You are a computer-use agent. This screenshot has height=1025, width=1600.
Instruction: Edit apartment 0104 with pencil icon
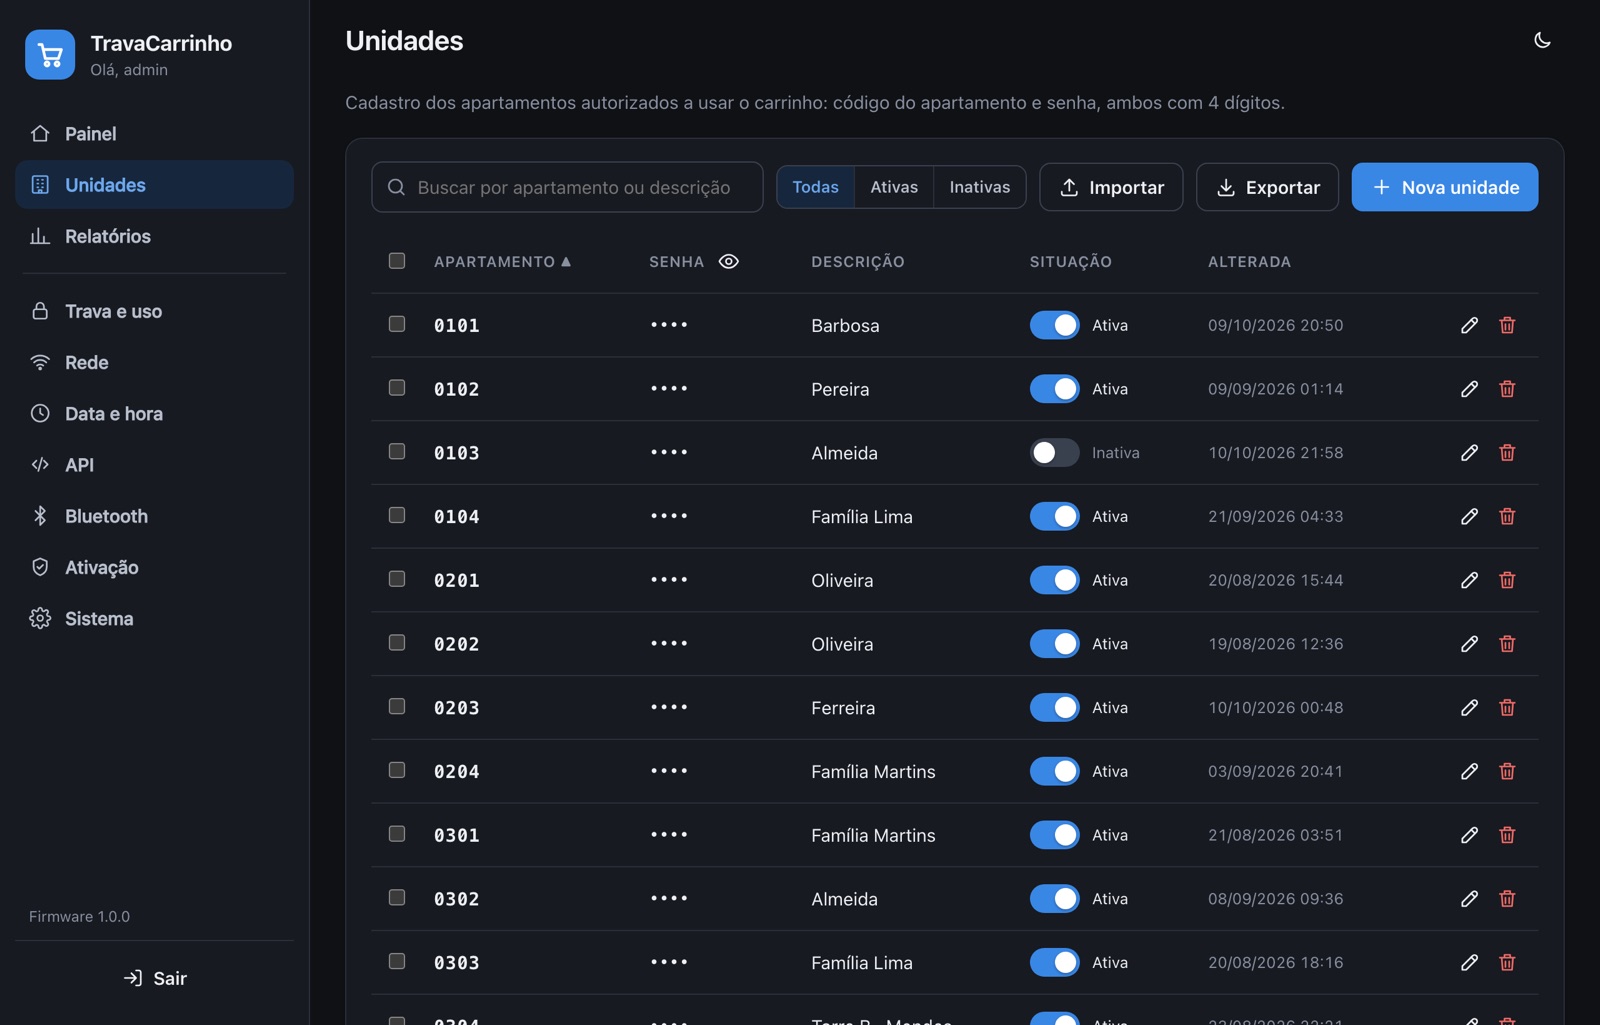[x=1469, y=516]
